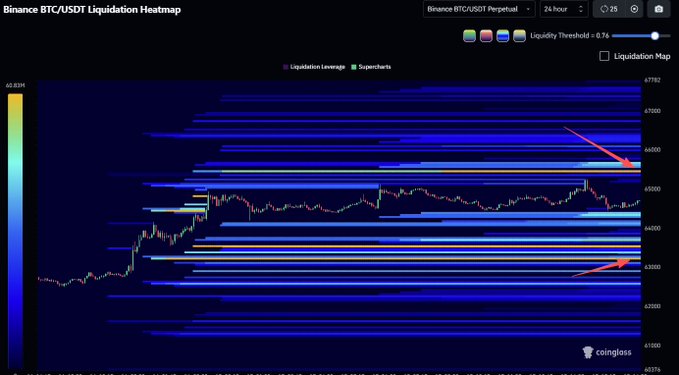The image size is (679, 375).
Task: Click the 60.83M color scale bar
Action: 15,231
